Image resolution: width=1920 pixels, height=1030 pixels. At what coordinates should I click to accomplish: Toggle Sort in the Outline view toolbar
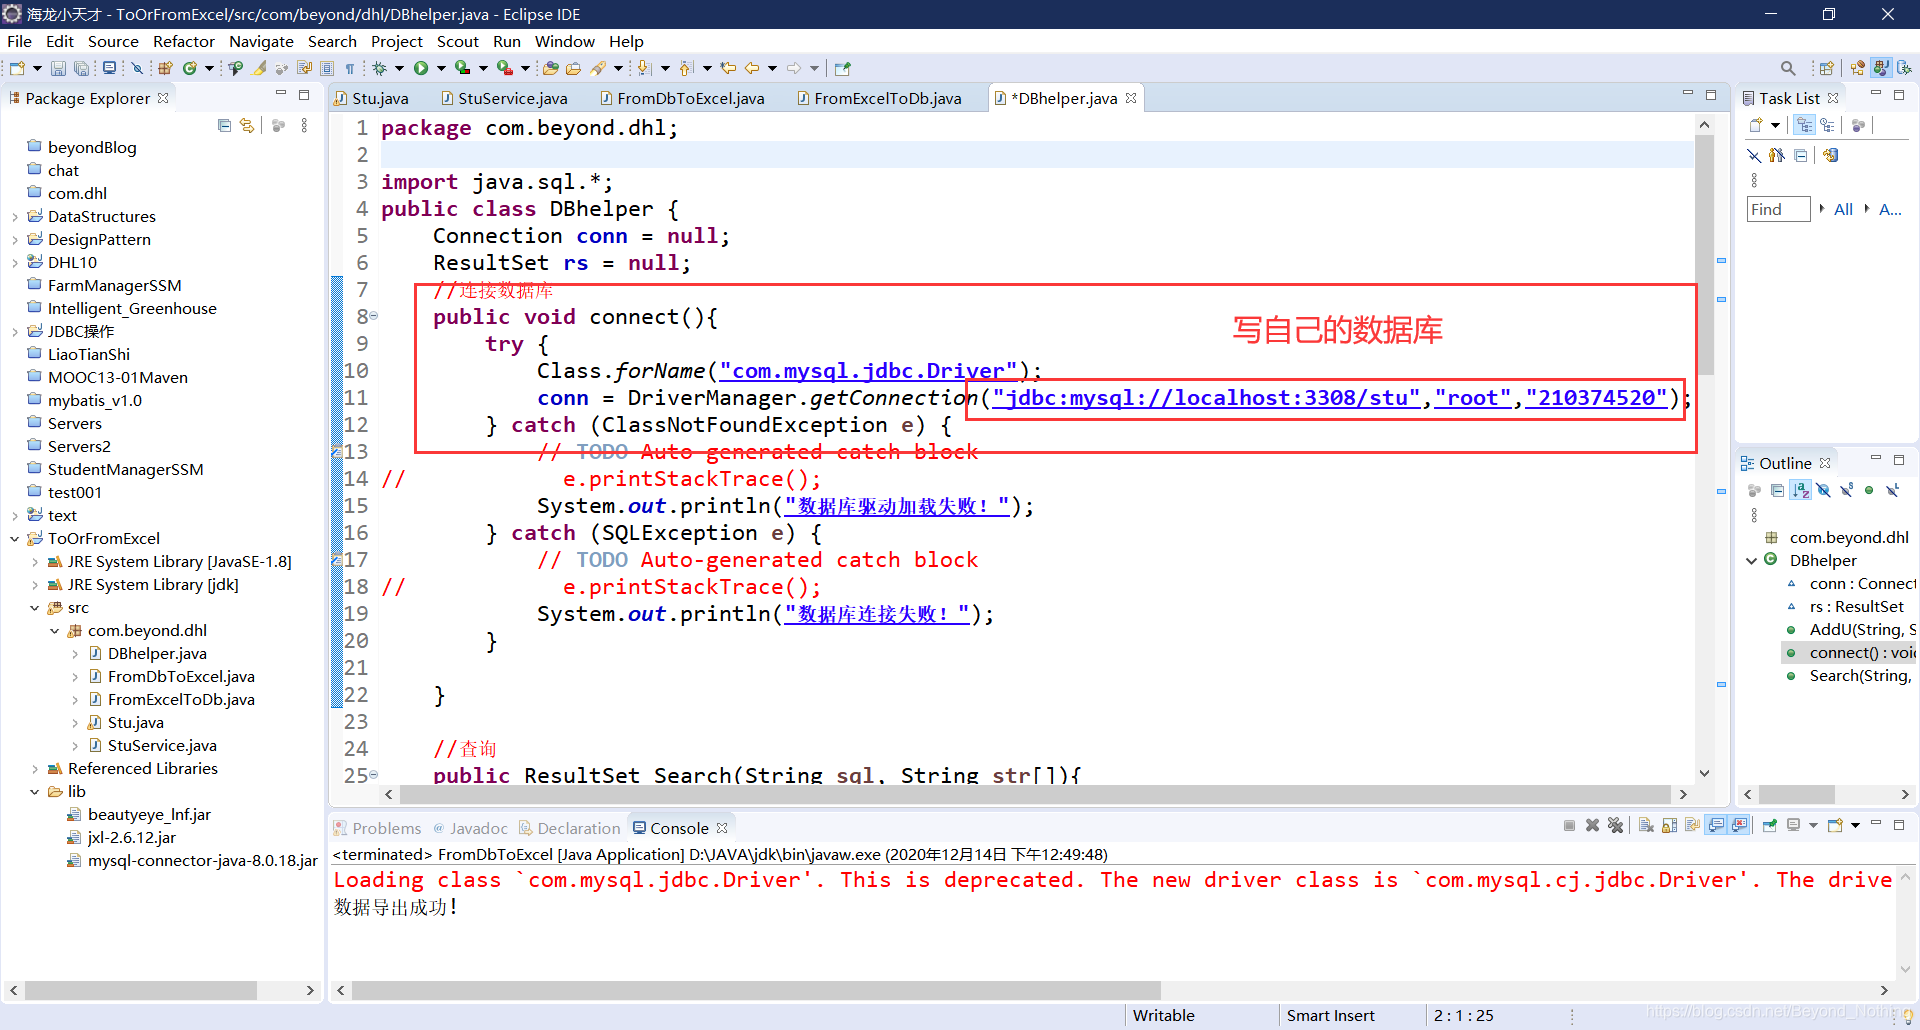point(1800,489)
